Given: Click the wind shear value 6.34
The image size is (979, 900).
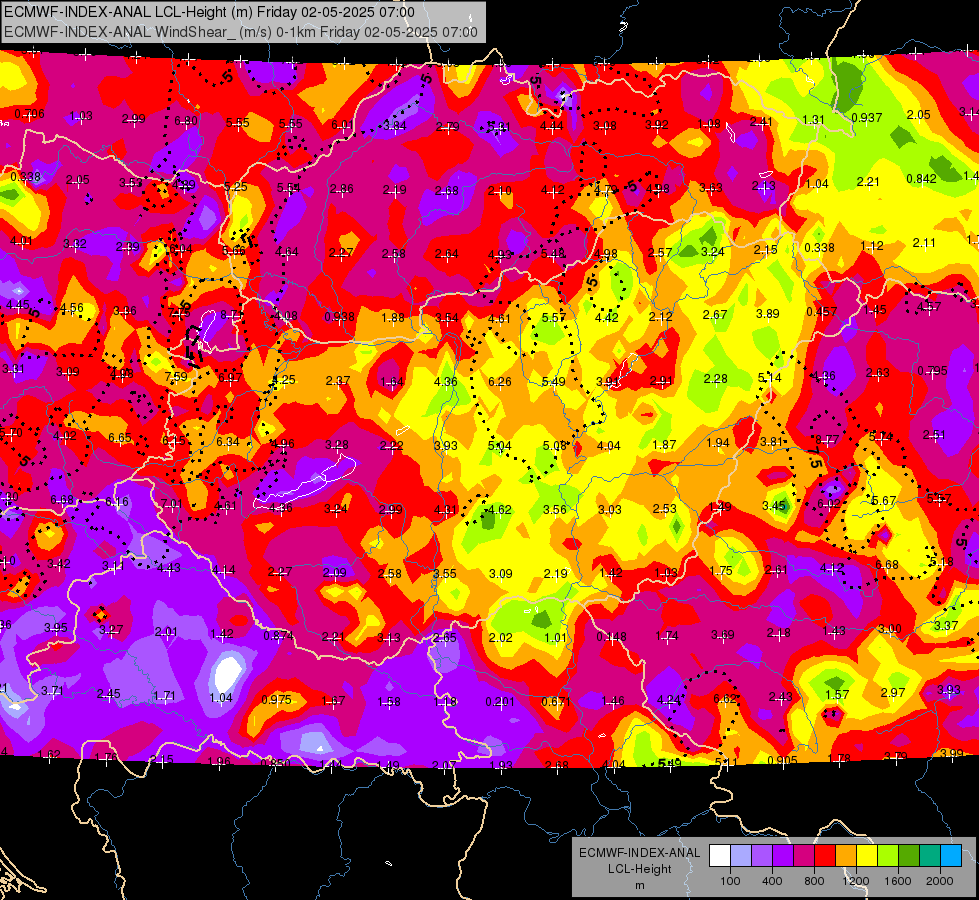Looking at the screenshot, I should click(228, 442).
